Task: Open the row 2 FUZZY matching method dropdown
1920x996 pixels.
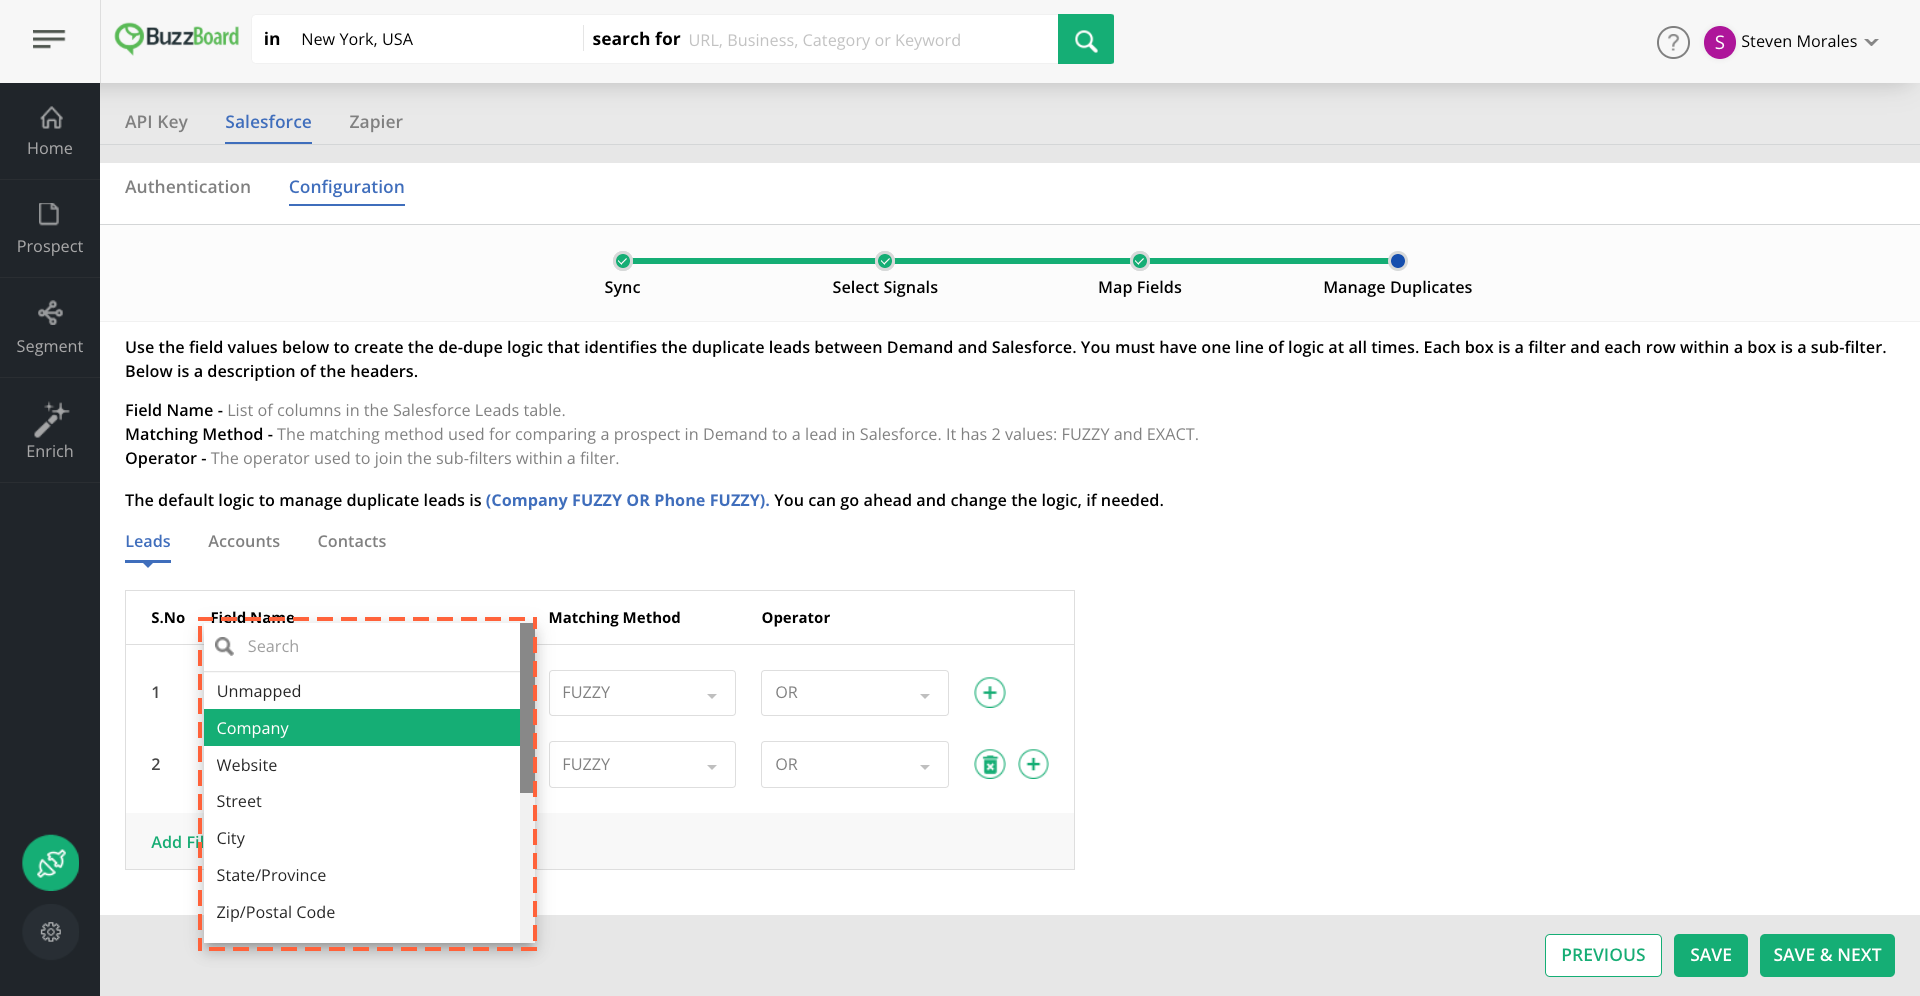Action: coord(642,765)
